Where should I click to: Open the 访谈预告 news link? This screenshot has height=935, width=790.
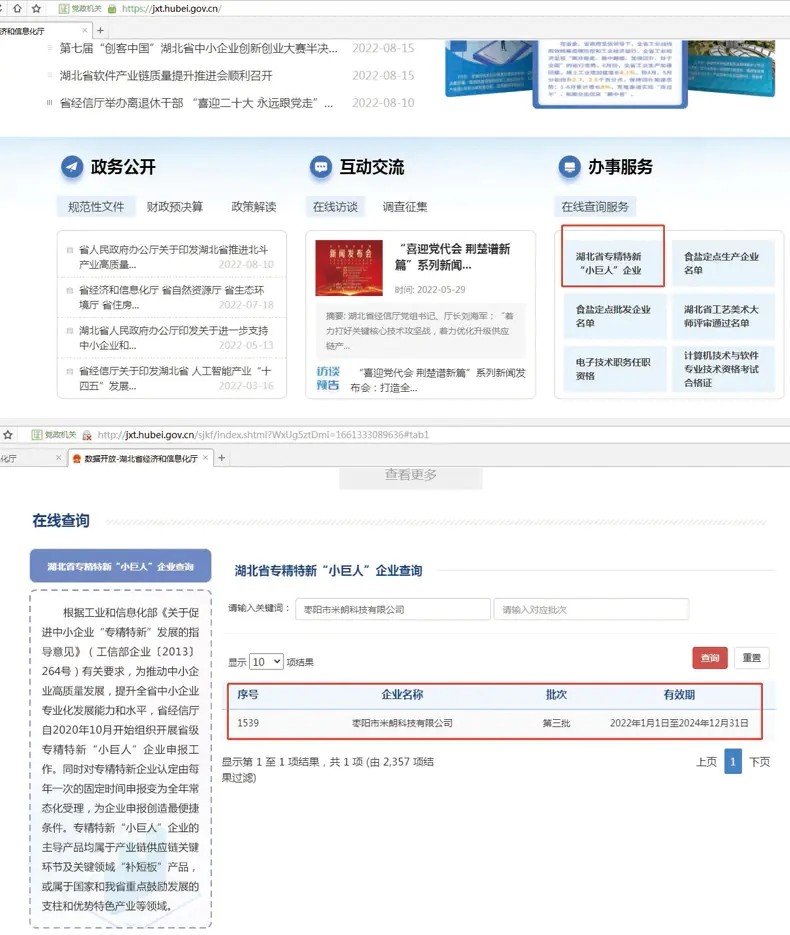pos(438,380)
